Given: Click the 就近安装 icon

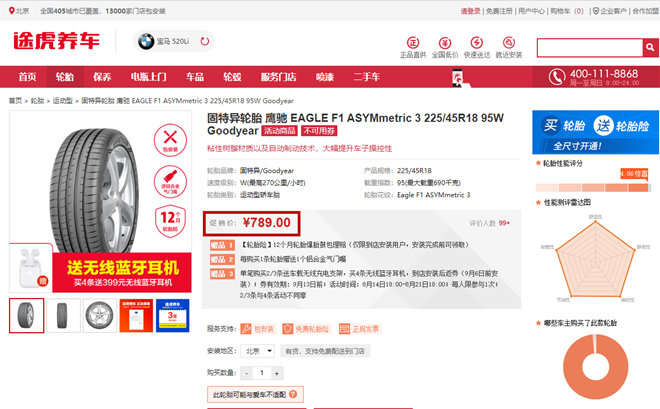Looking at the screenshot, I should click(509, 42).
